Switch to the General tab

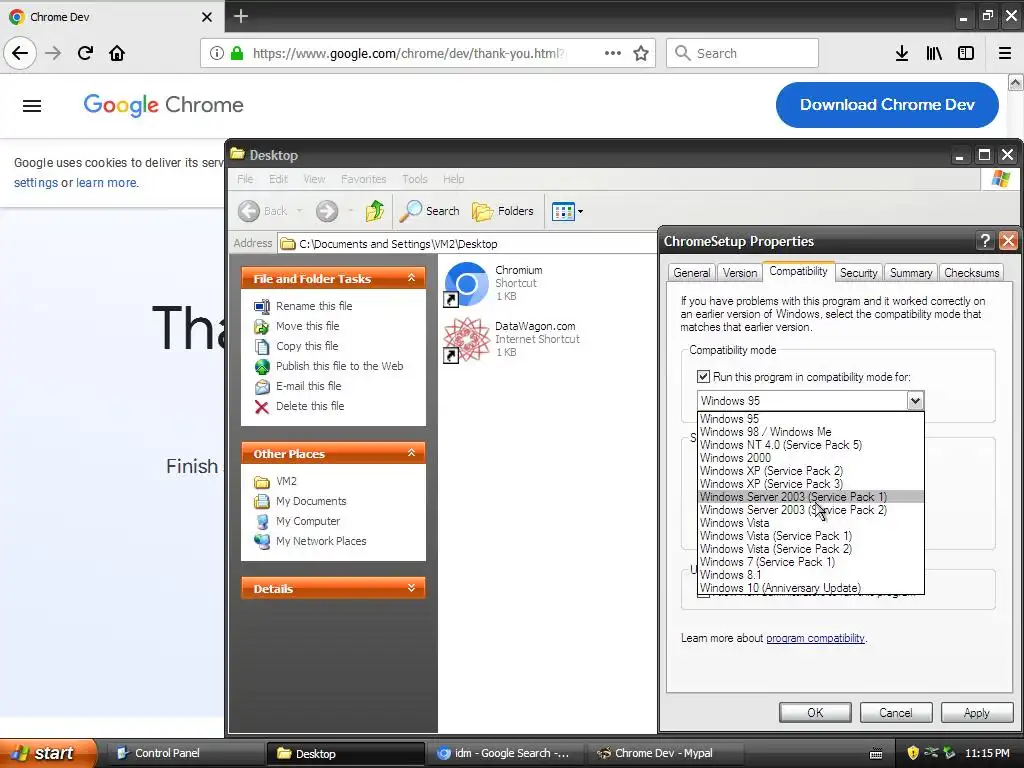692,273
